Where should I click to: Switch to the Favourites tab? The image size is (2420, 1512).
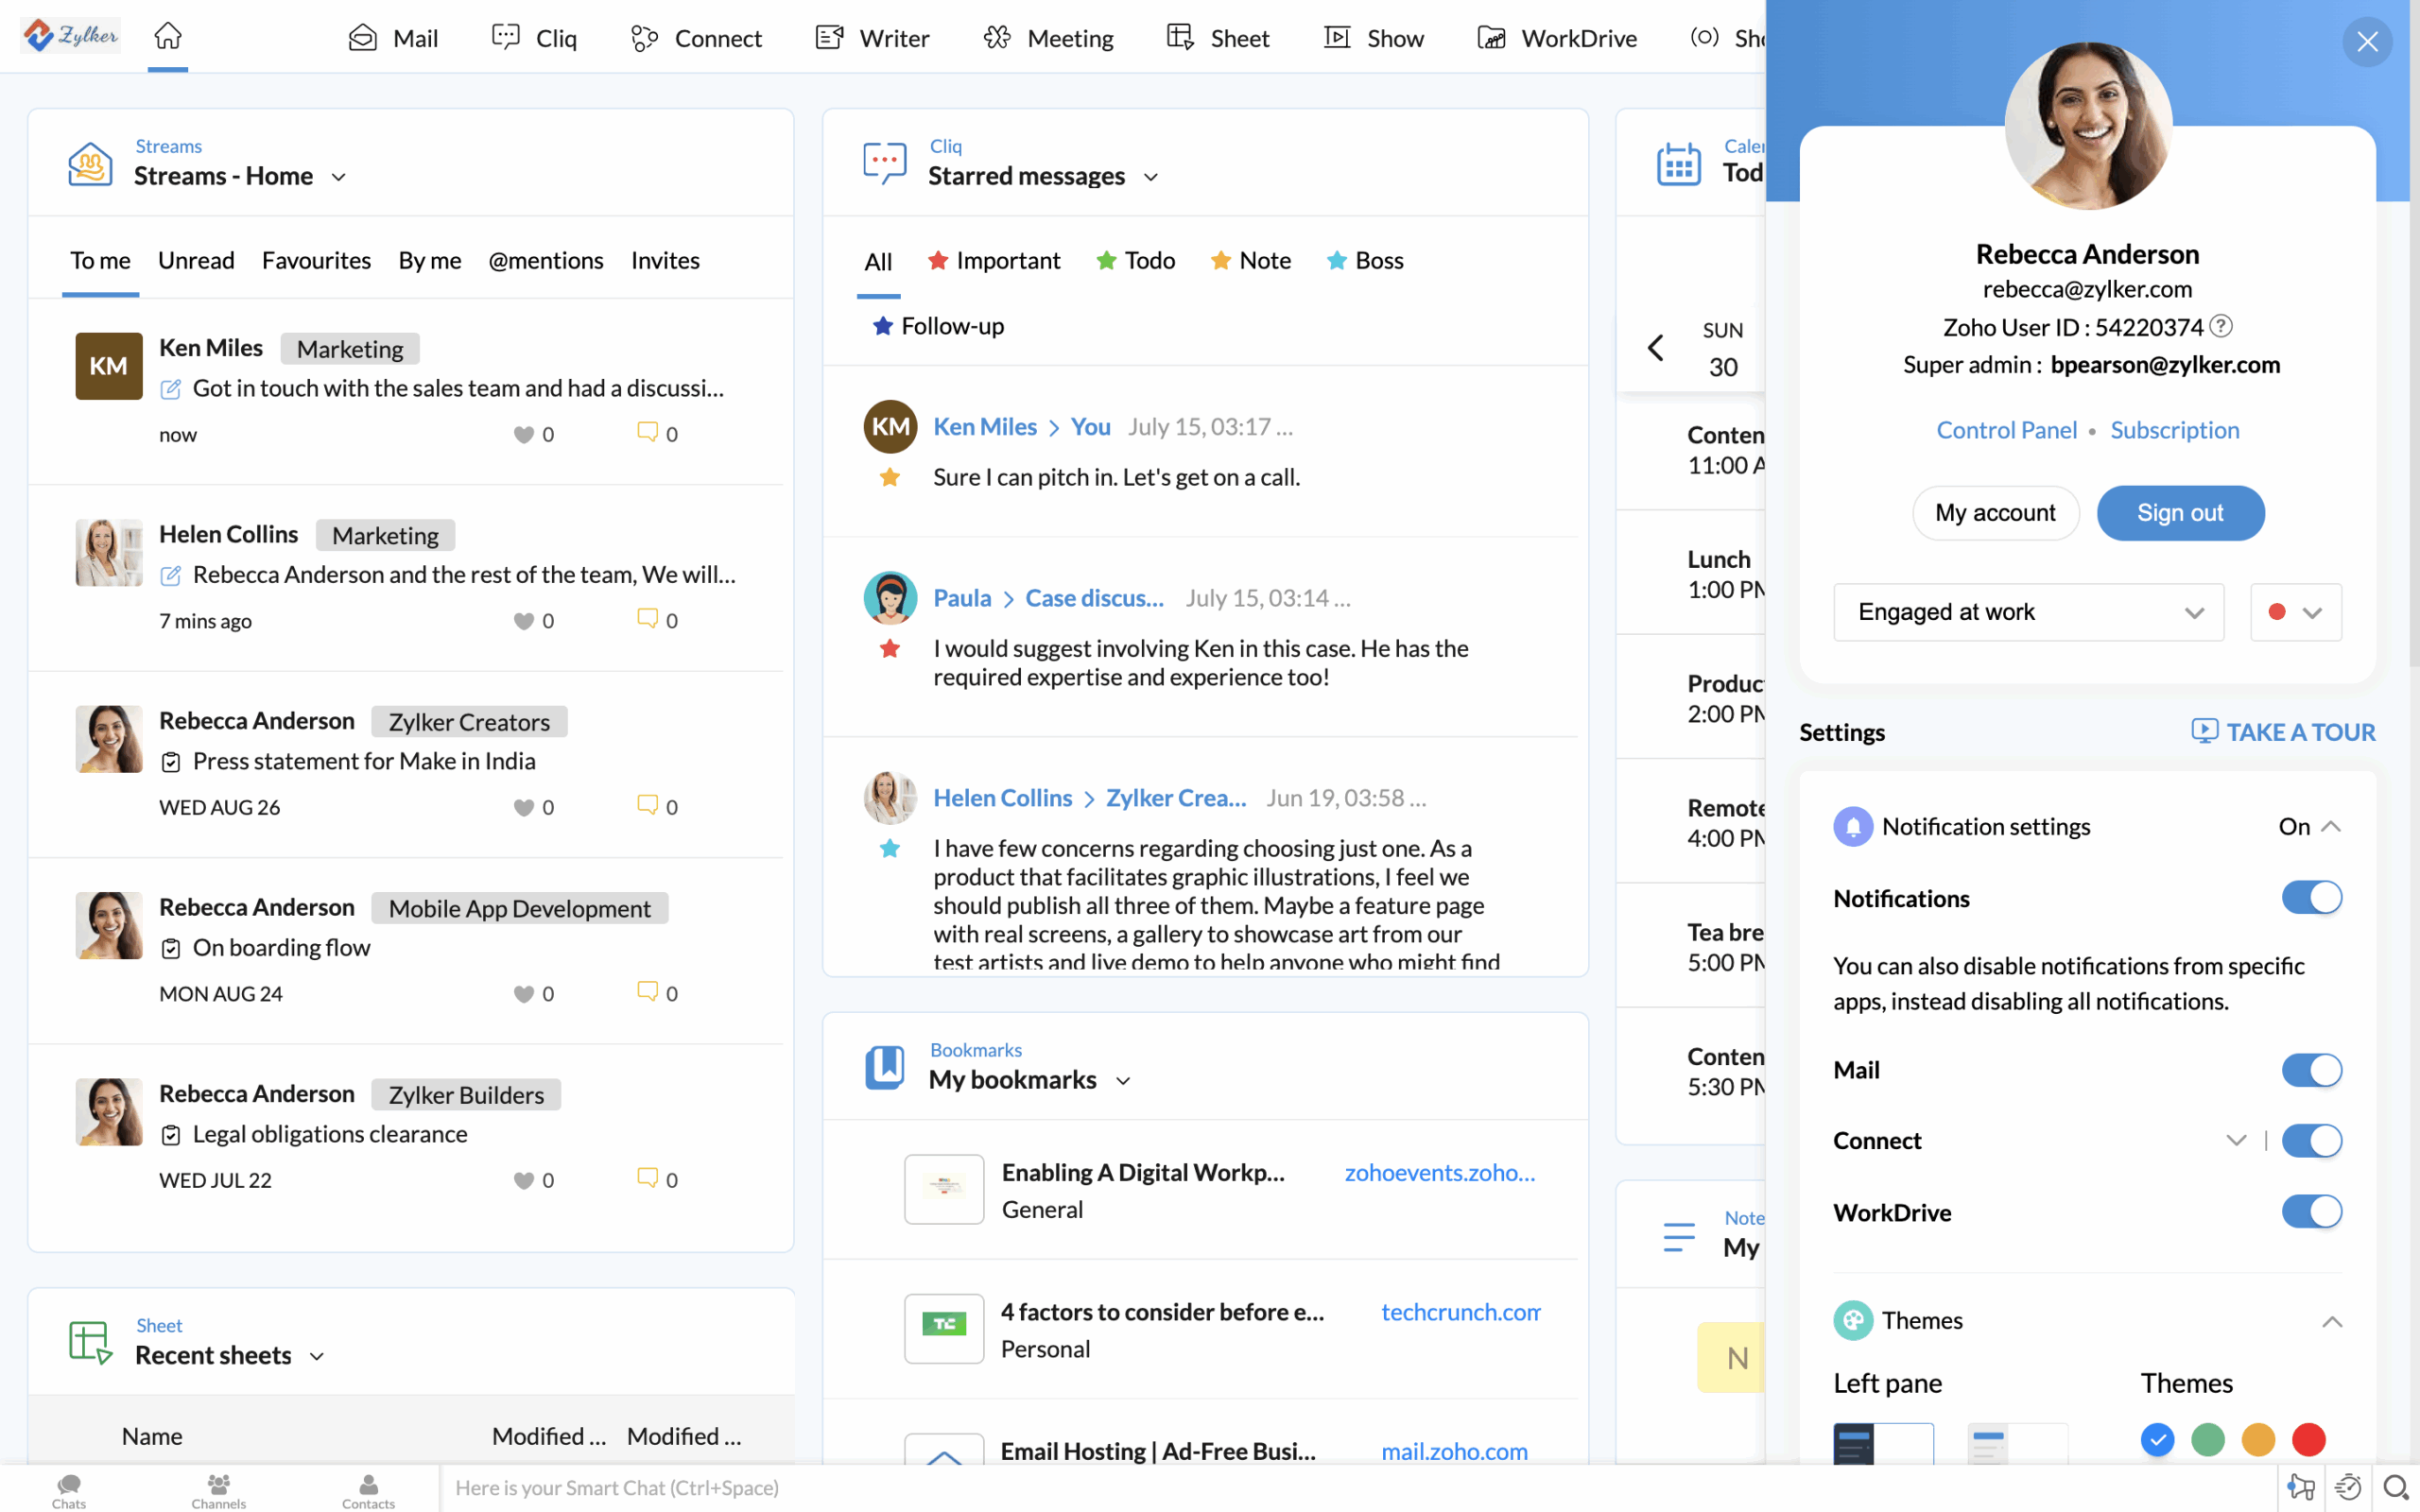point(316,261)
